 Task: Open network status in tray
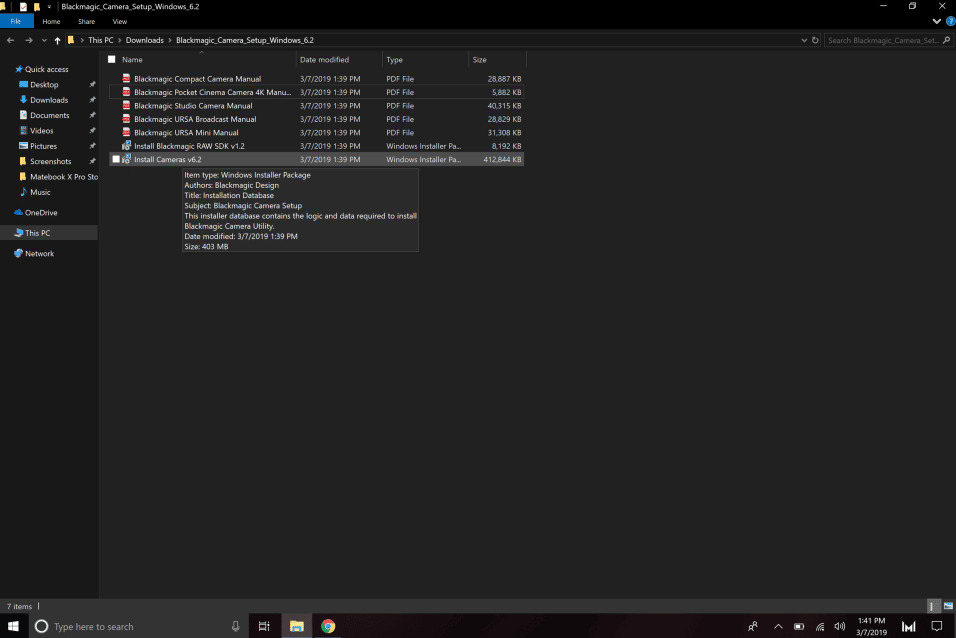[820, 626]
